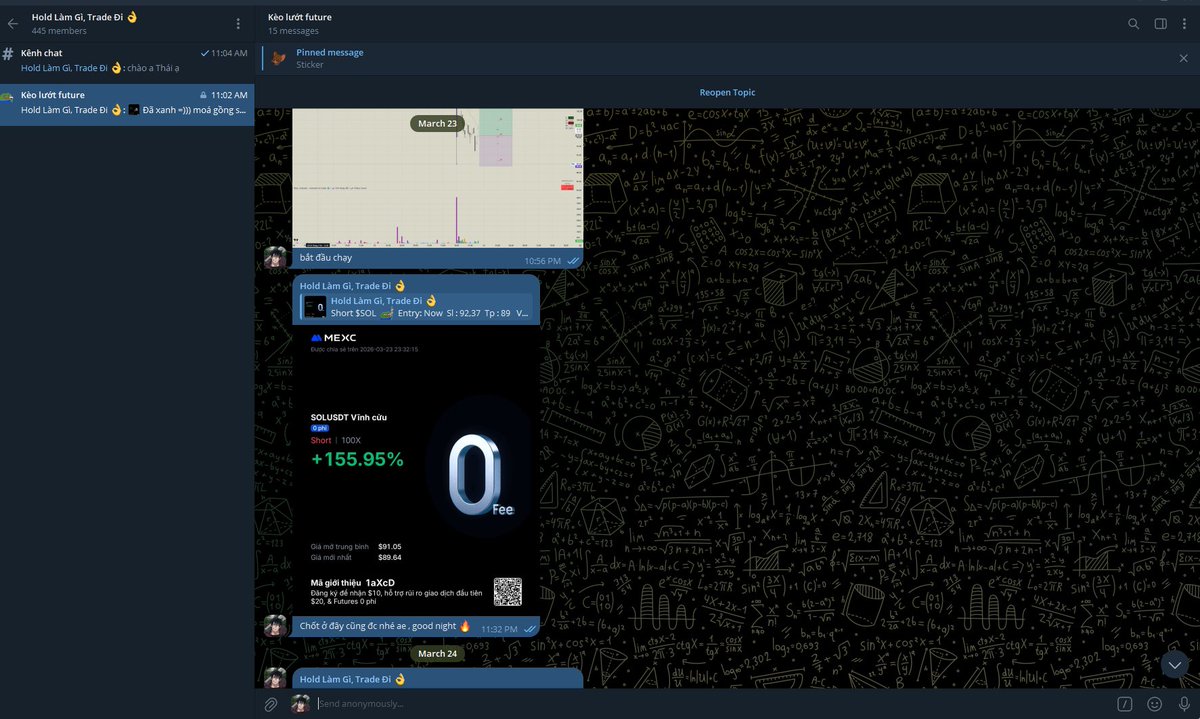Open the chart image thumbnail from March 23
This screenshot has width=1200, height=719.
pyautogui.click(x=437, y=177)
